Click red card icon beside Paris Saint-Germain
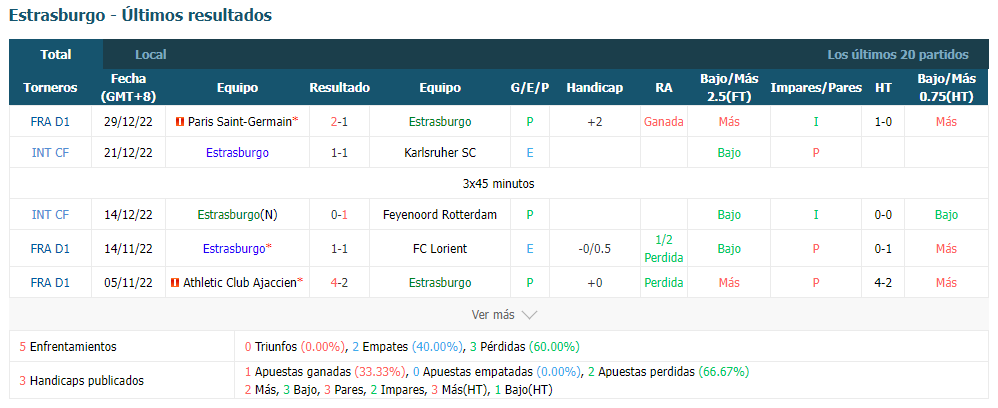 tap(179, 122)
